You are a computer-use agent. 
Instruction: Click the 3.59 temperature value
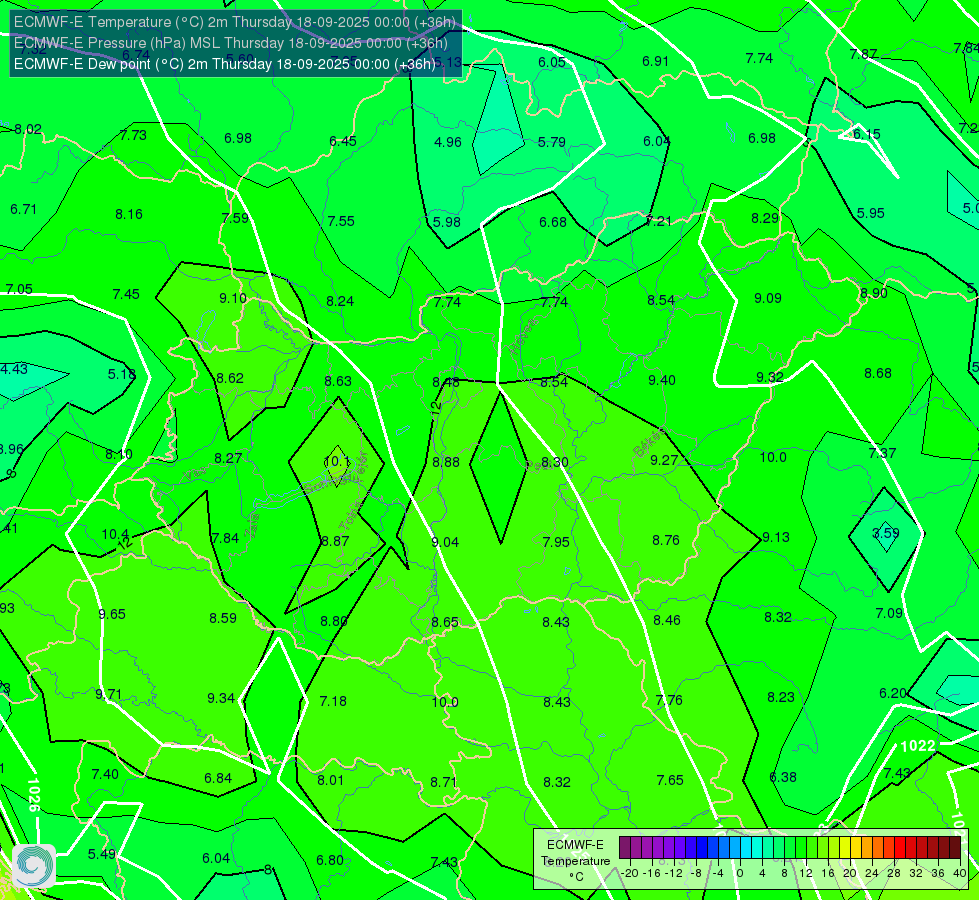pos(885,533)
